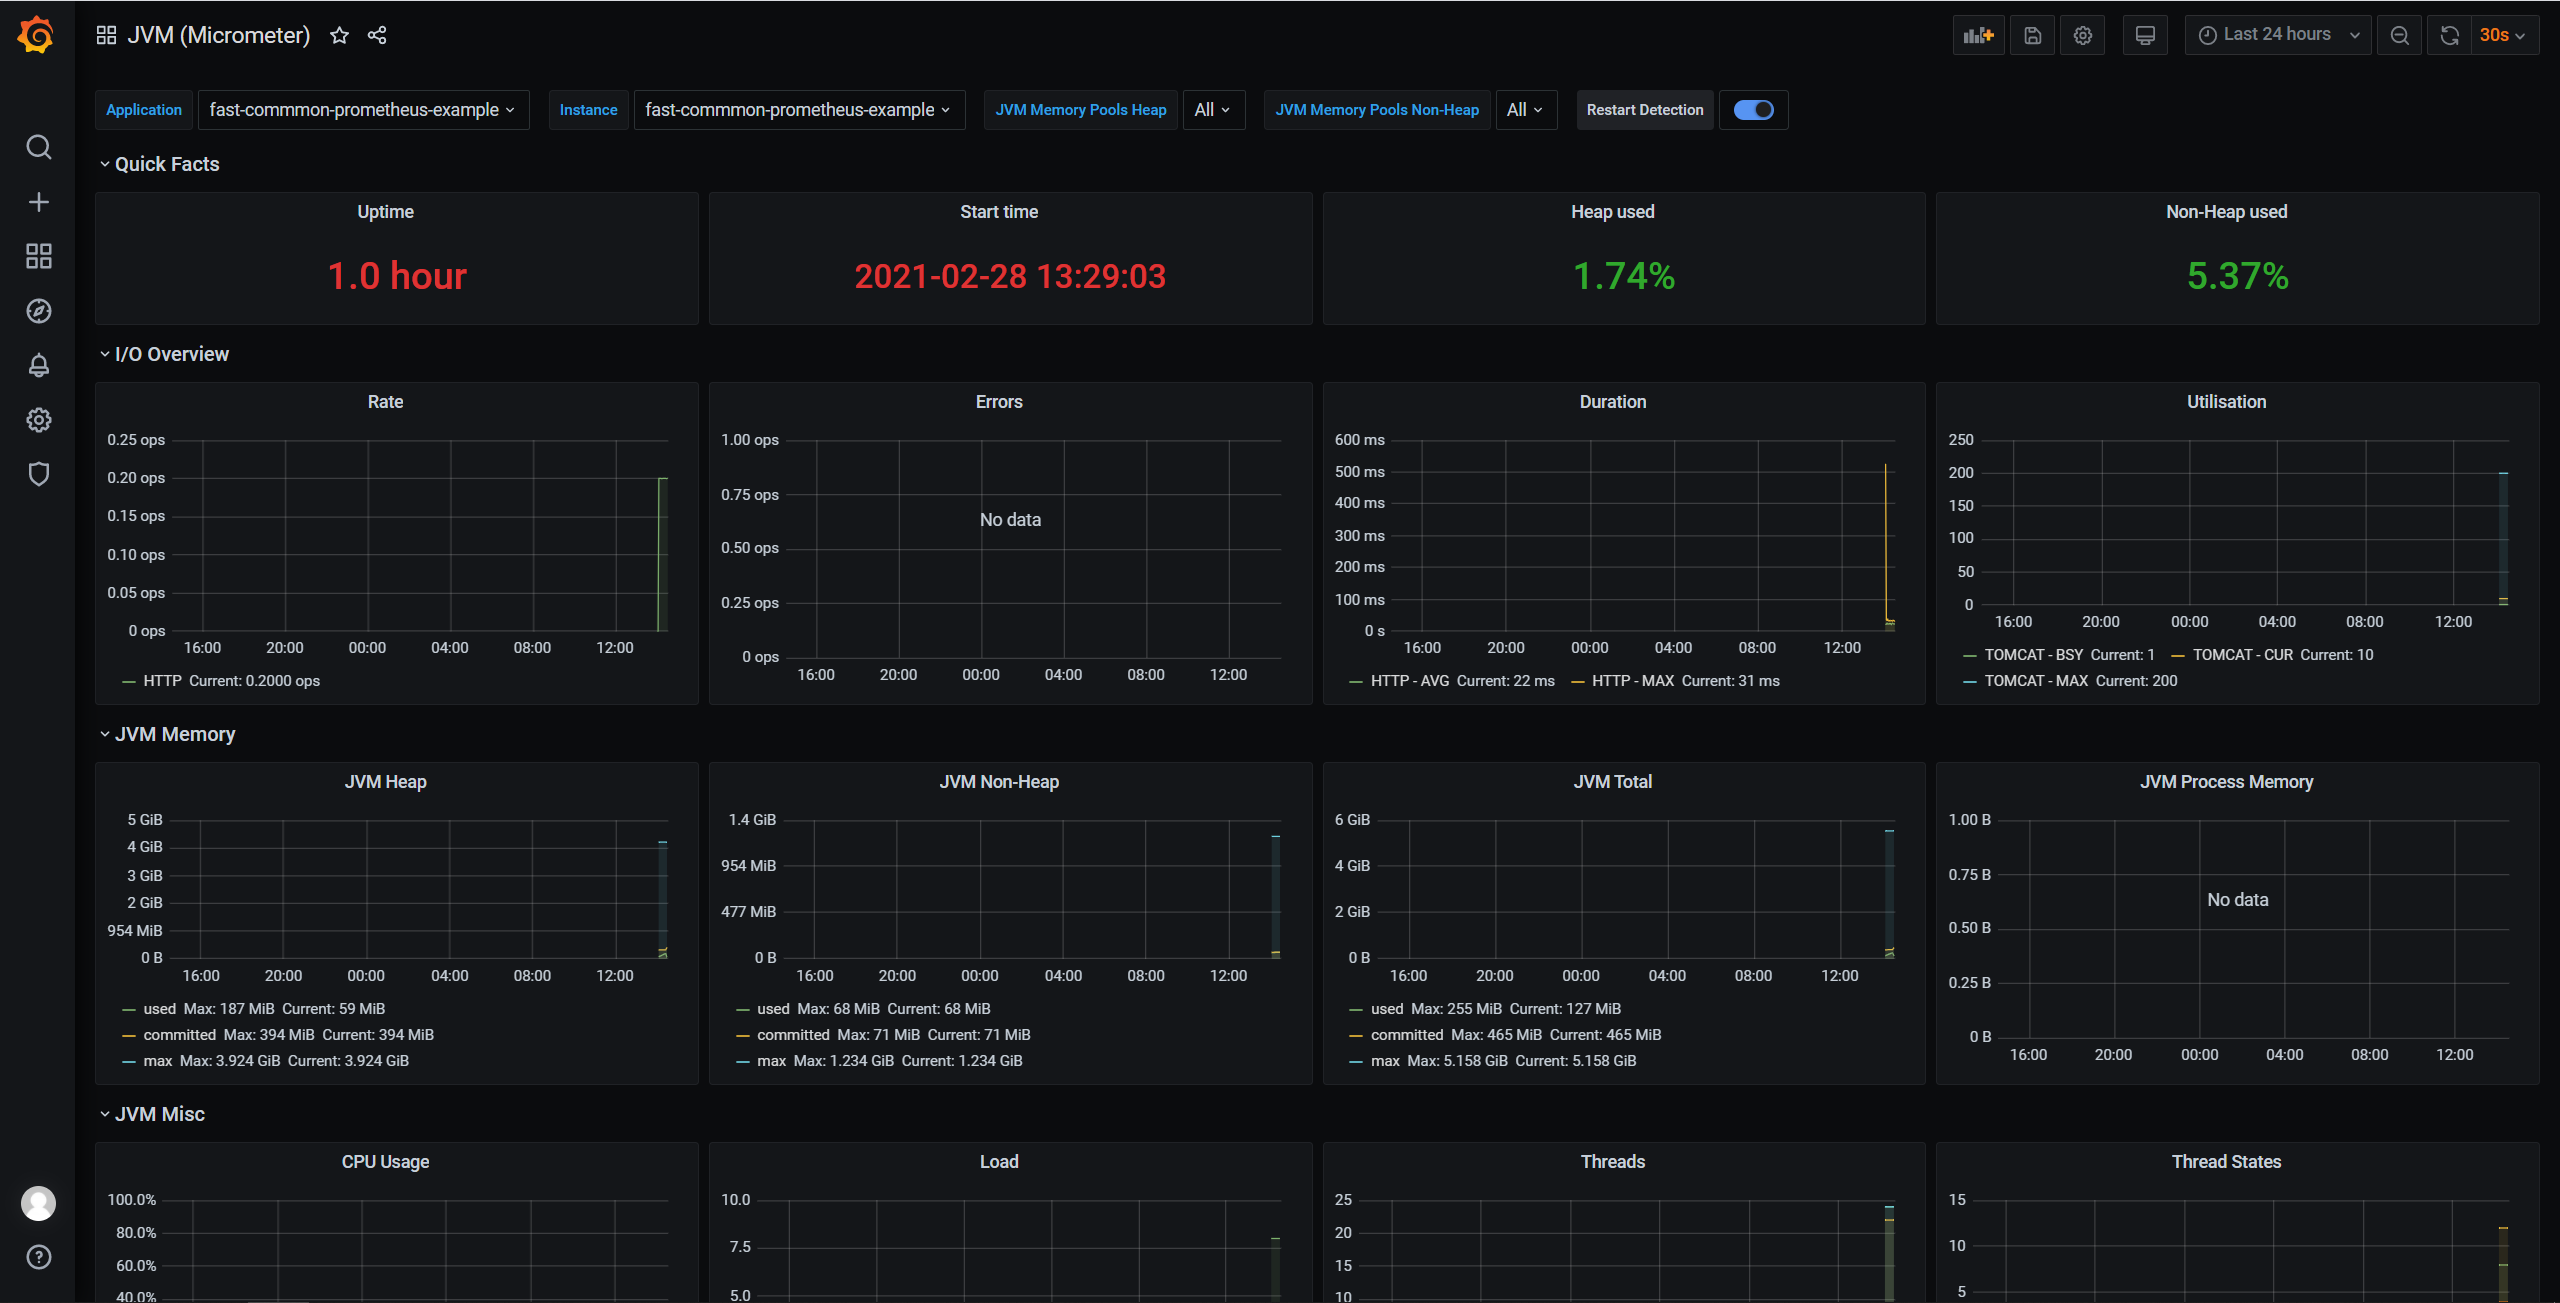The image size is (2560, 1303).
Task: Open the search dashboards icon in sidebar
Action: tap(38, 148)
